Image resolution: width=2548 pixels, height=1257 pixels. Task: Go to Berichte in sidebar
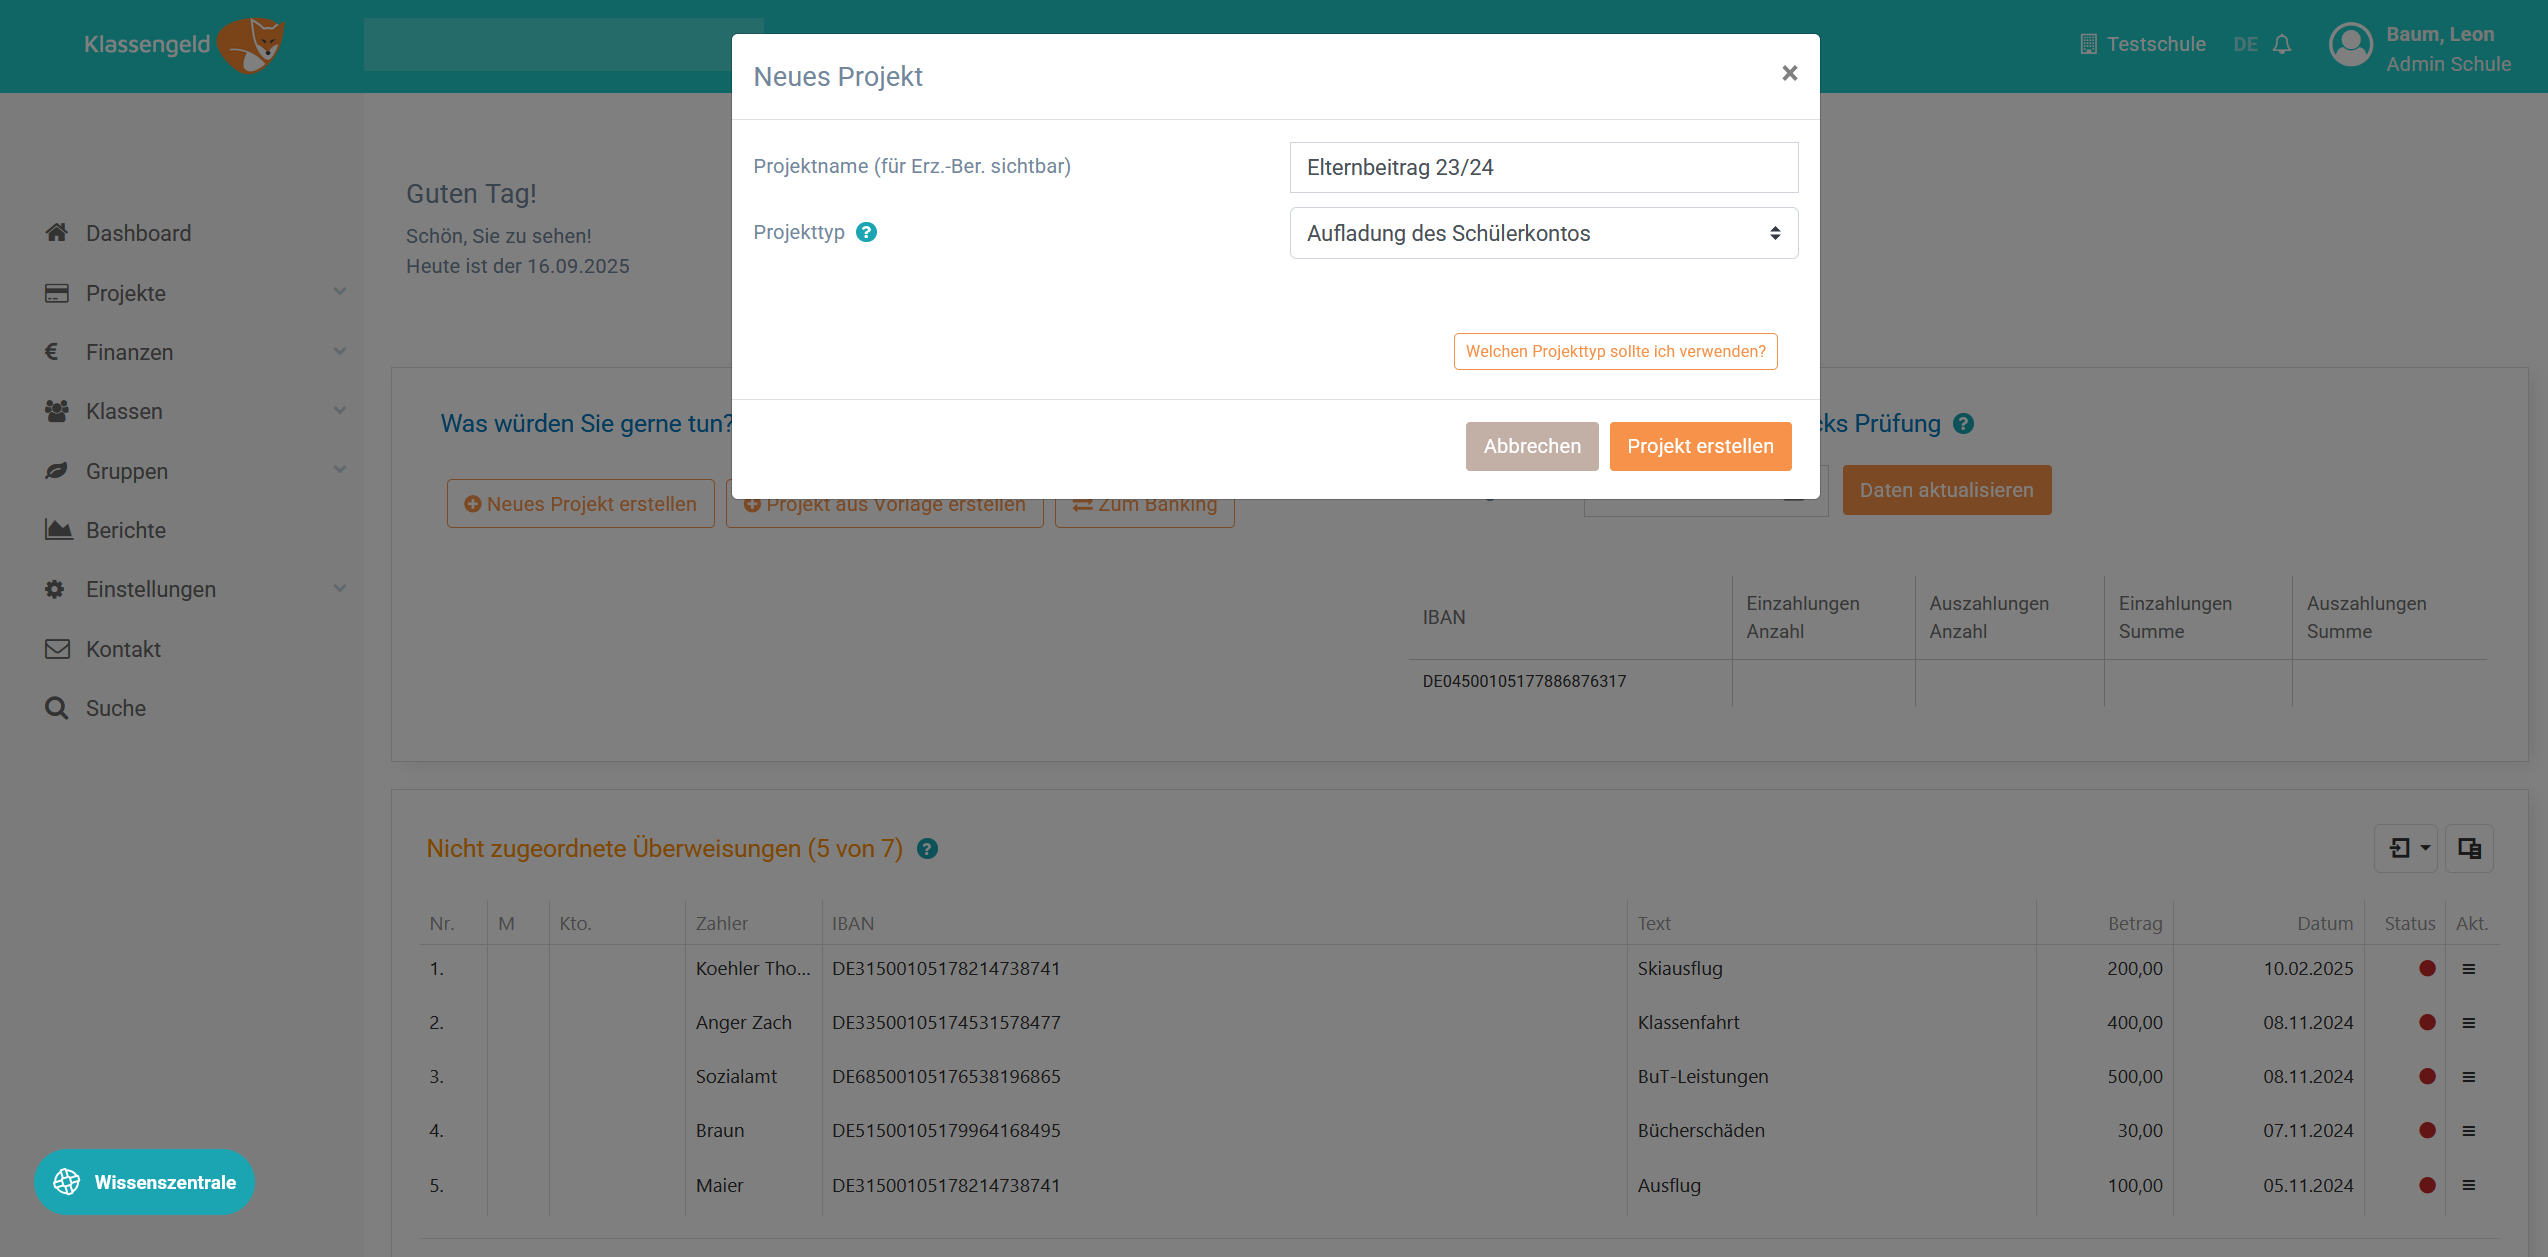click(126, 530)
